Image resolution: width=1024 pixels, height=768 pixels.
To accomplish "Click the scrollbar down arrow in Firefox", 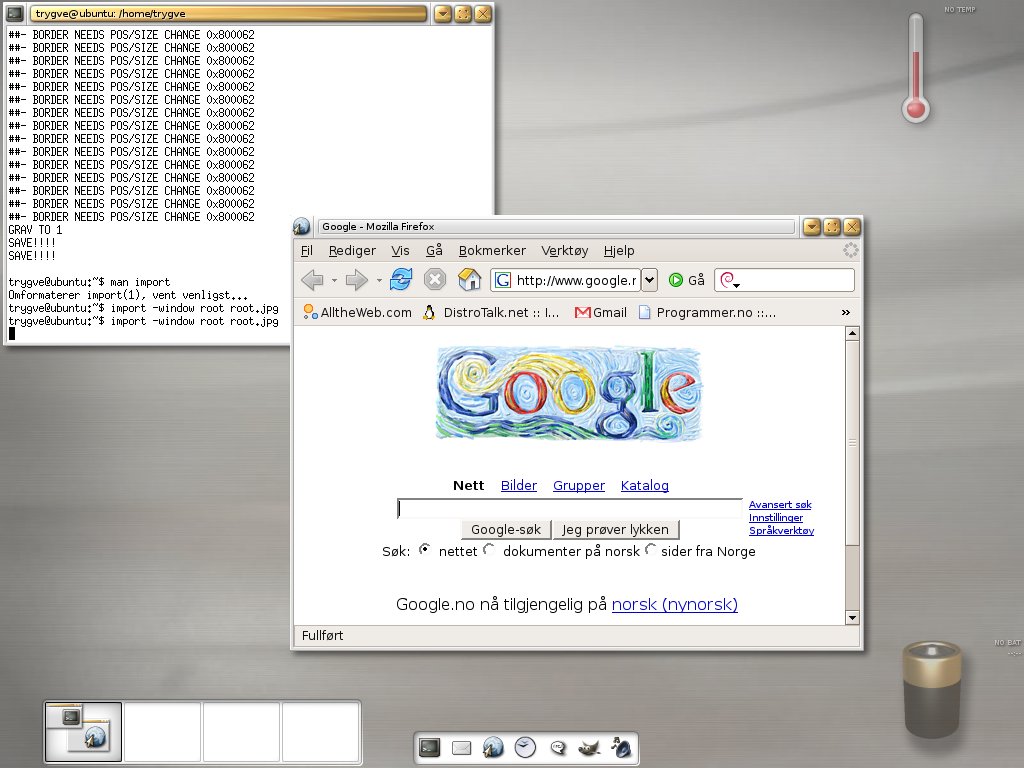I will point(852,617).
